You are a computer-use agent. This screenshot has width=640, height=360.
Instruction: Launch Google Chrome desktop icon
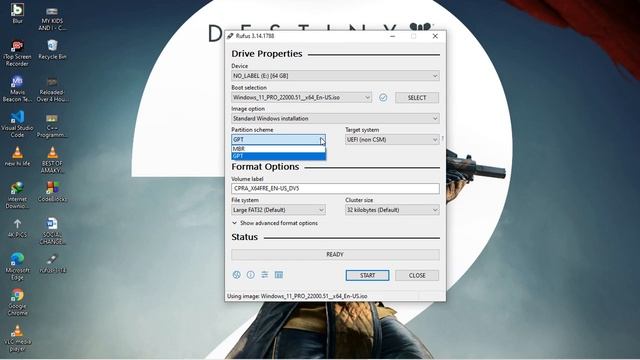[17, 302]
